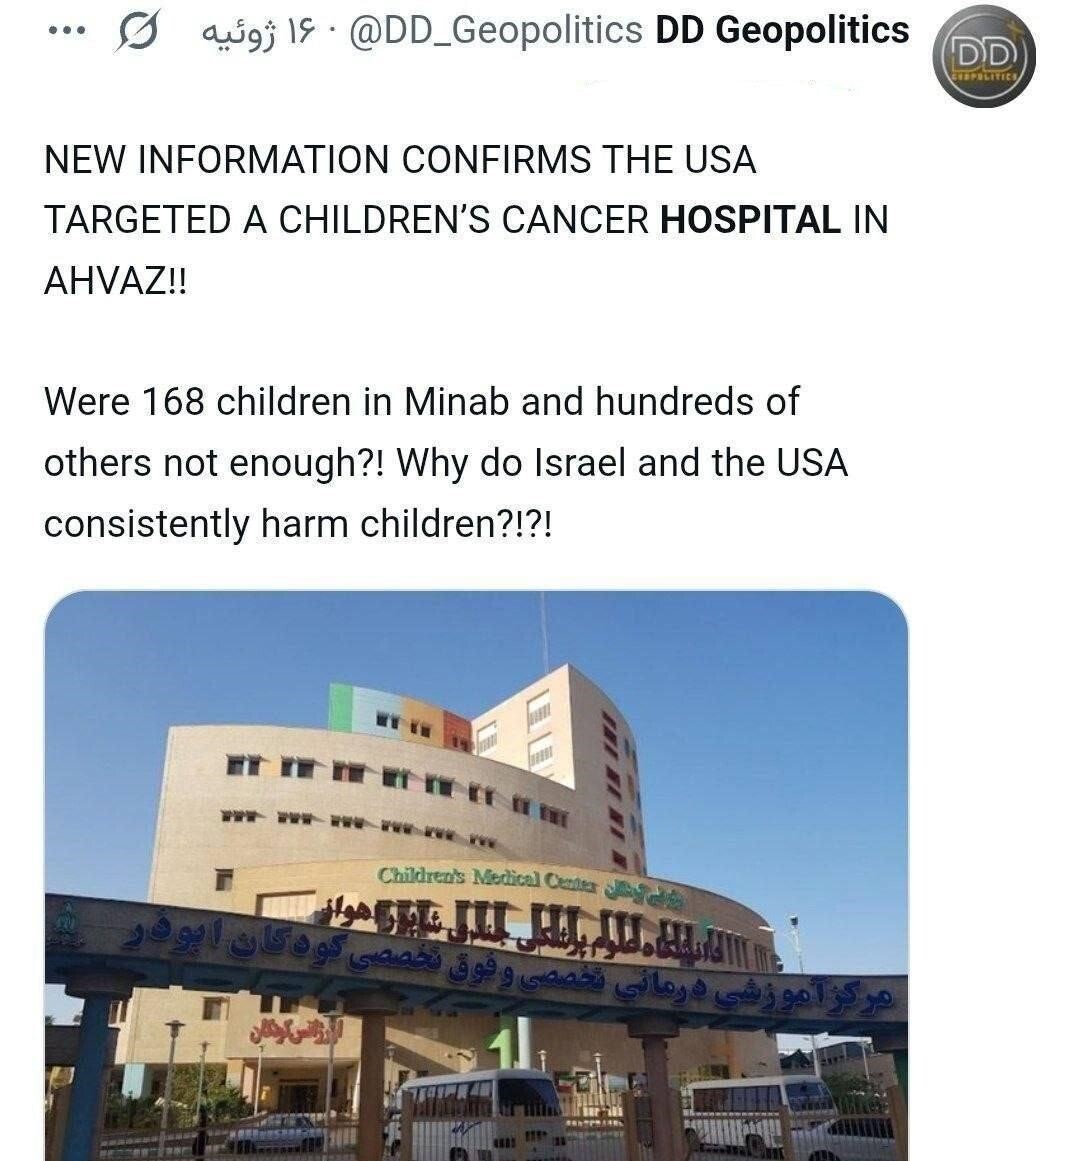
Task: Click the post text line starting 'NEW INFORMATION CONFIRMS'
Action: (x=400, y=159)
